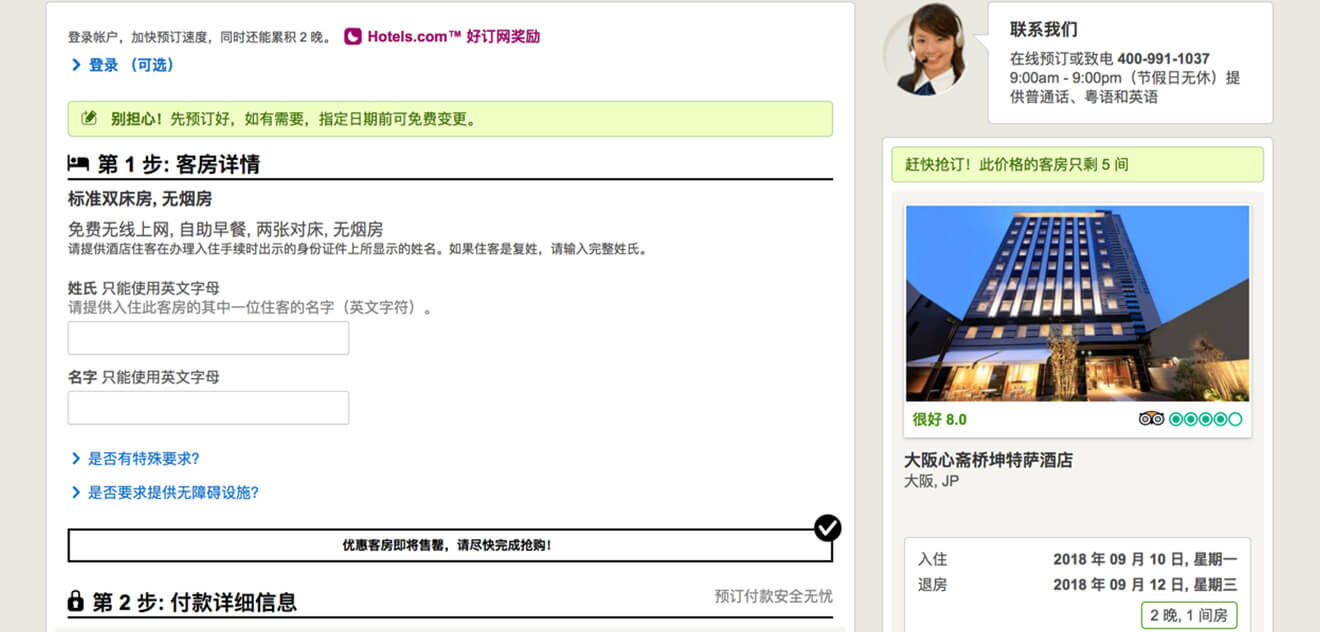Screen dimensions: 1320x632
Task: Click the 2 晚, 1 间房 badge
Action: point(1189,615)
